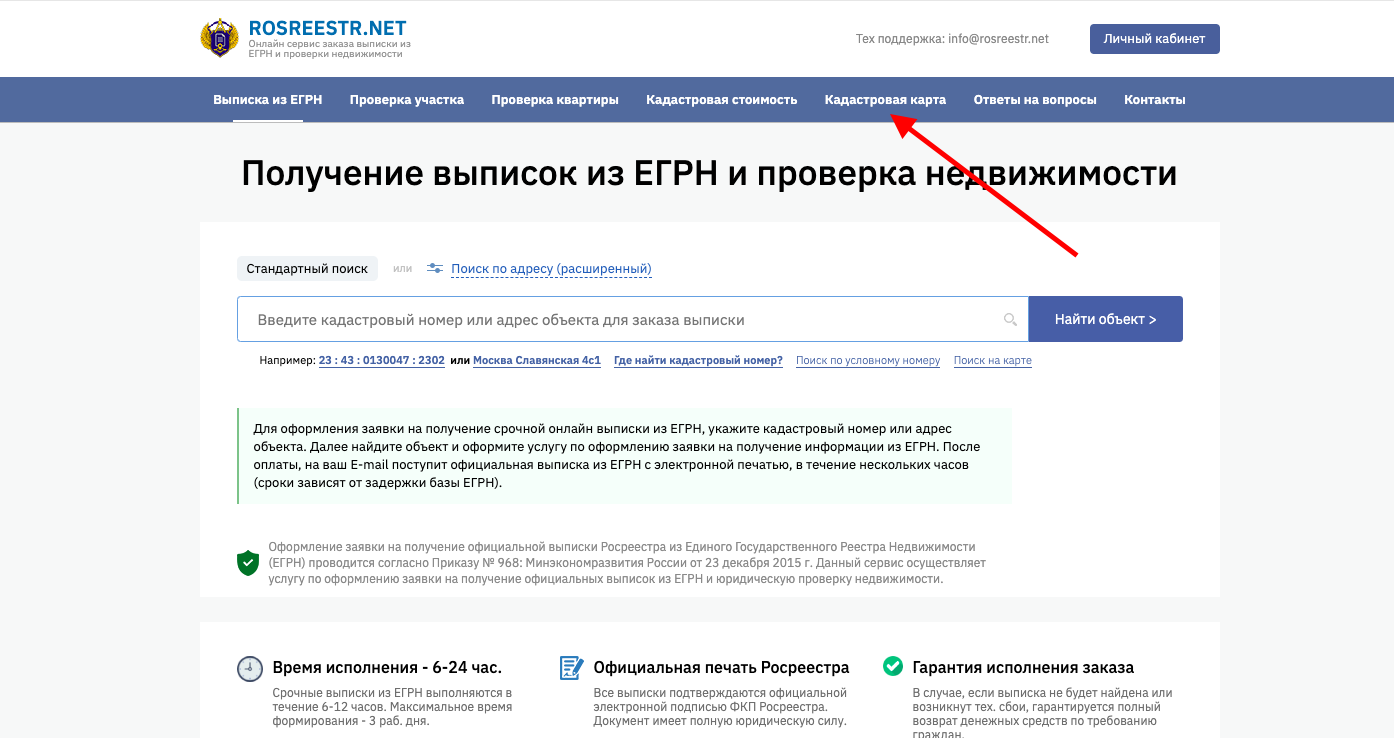This screenshot has width=1394, height=738.
Task: Click the Время исполнения - 6-24 час. heading
Action: point(387,667)
